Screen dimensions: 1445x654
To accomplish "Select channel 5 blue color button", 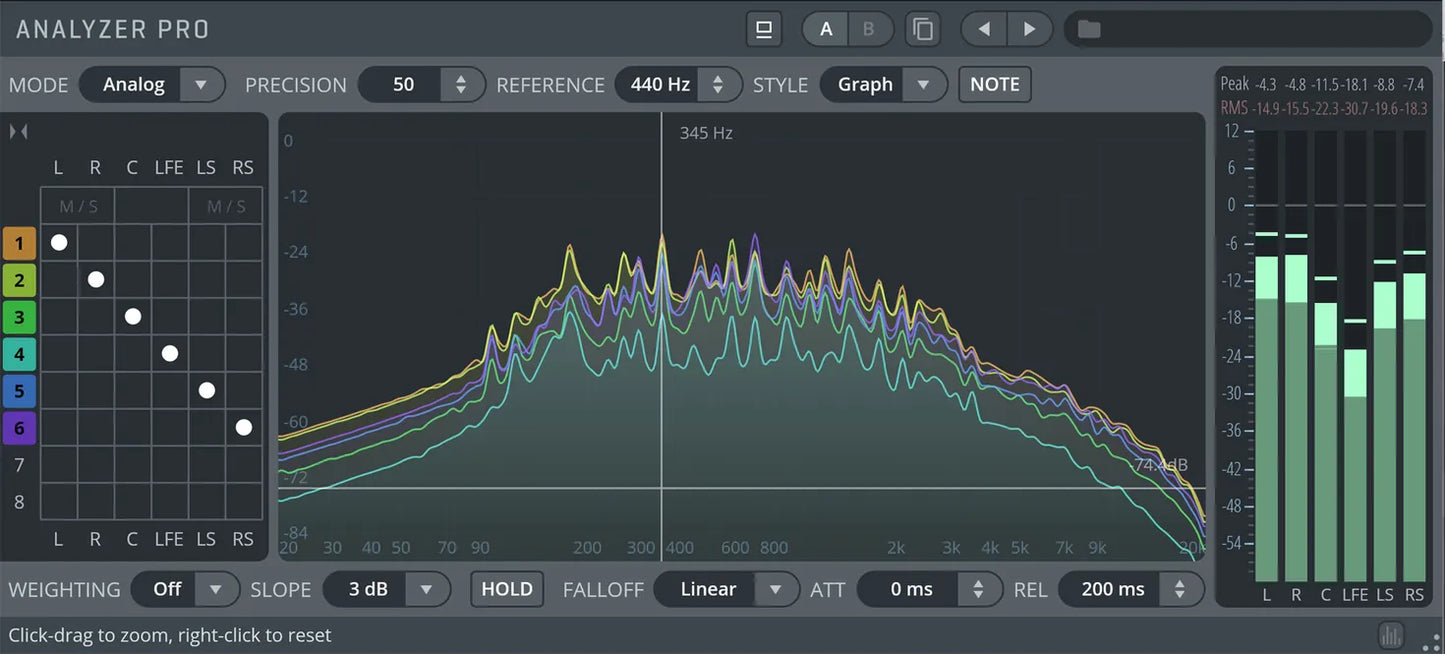I will pyautogui.click(x=19, y=391).
